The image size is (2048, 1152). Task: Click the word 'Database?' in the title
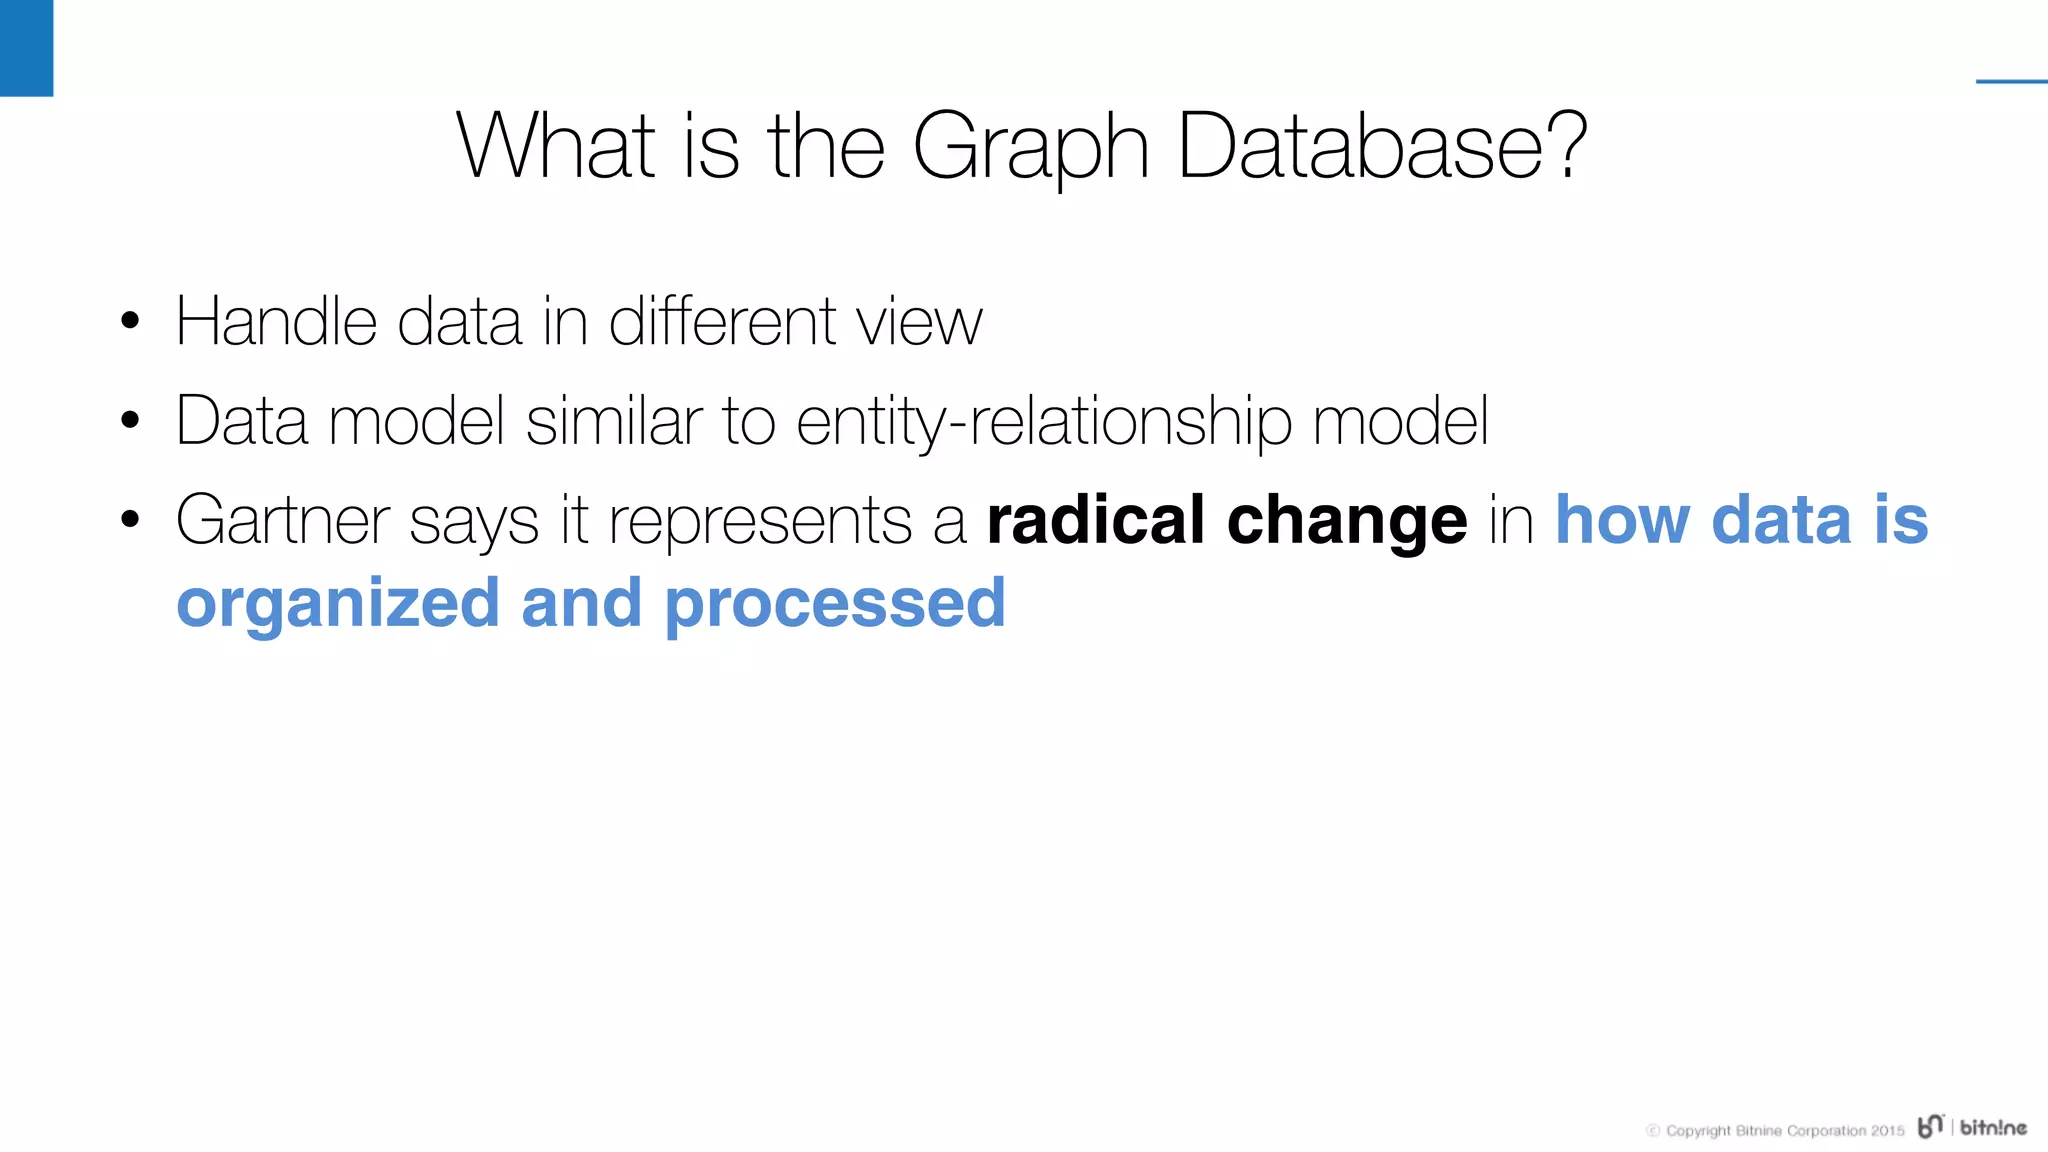click(x=1383, y=146)
